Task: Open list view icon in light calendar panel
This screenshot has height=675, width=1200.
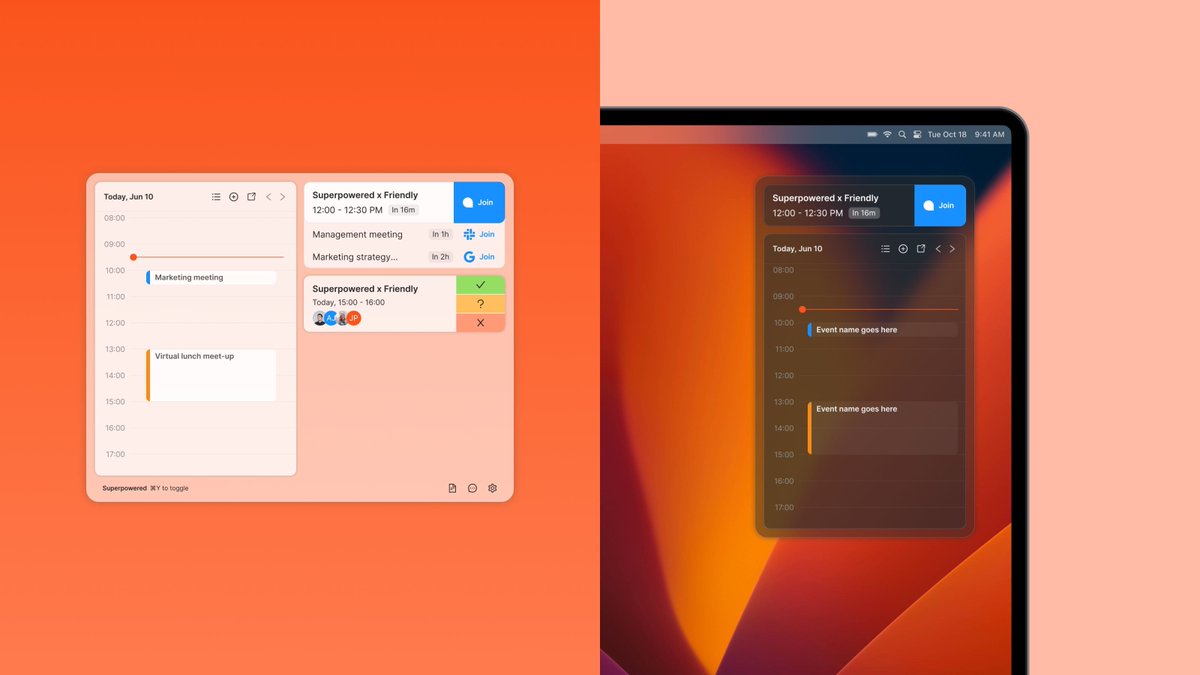Action: 216,197
